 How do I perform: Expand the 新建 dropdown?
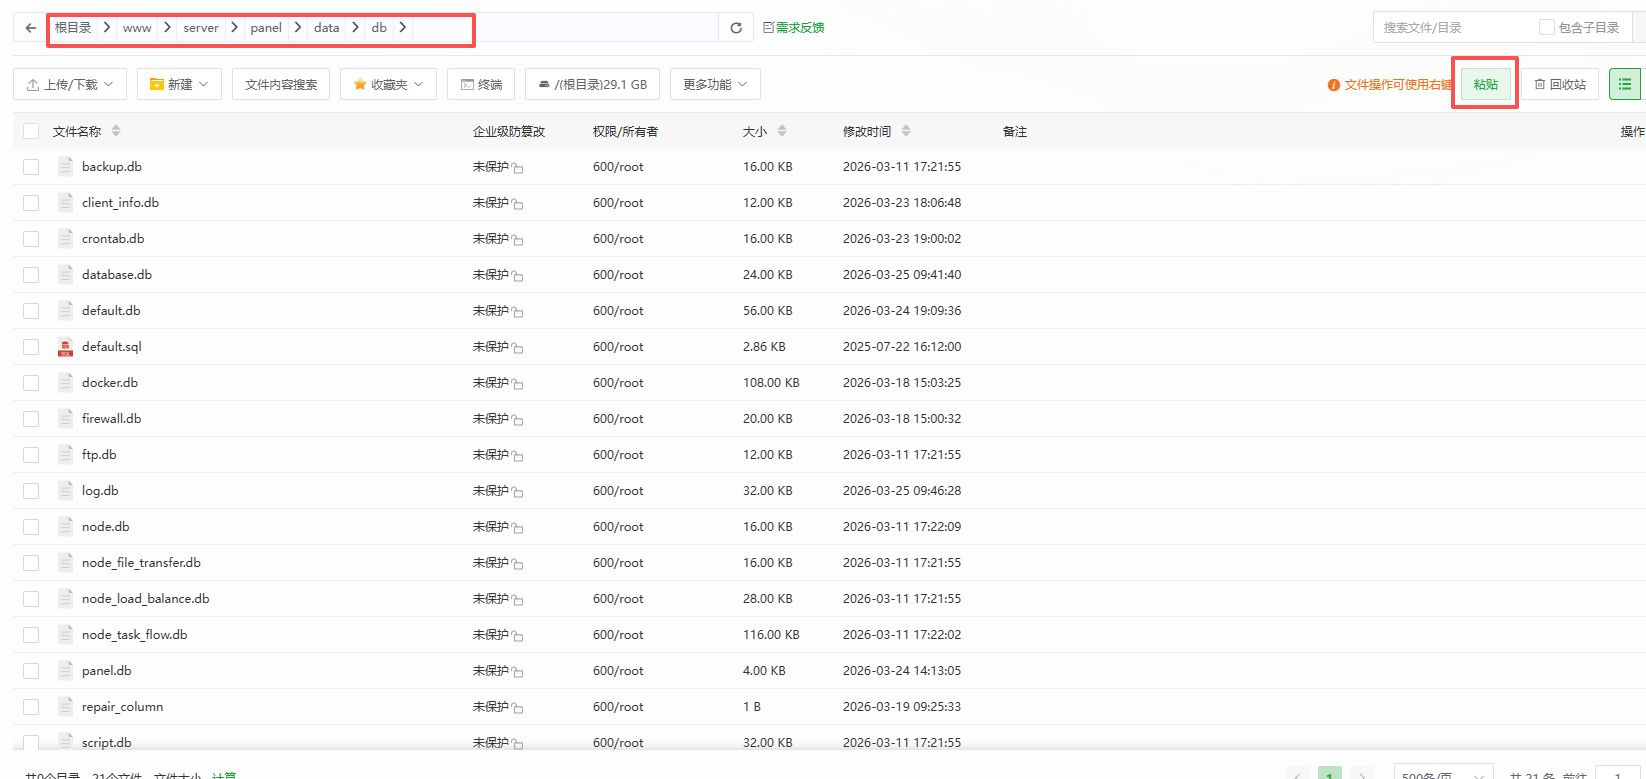[x=179, y=84]
